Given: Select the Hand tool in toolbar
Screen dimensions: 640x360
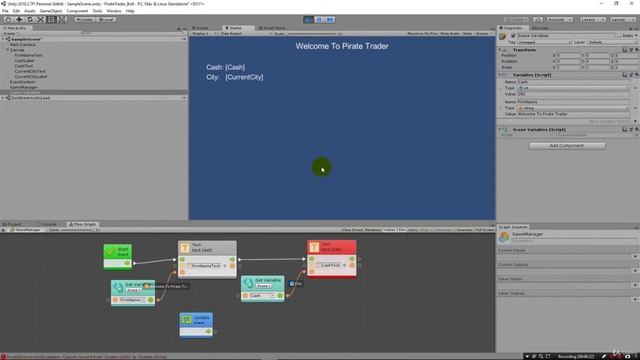Looking at the screenshot, I should [x=8, y=20].
